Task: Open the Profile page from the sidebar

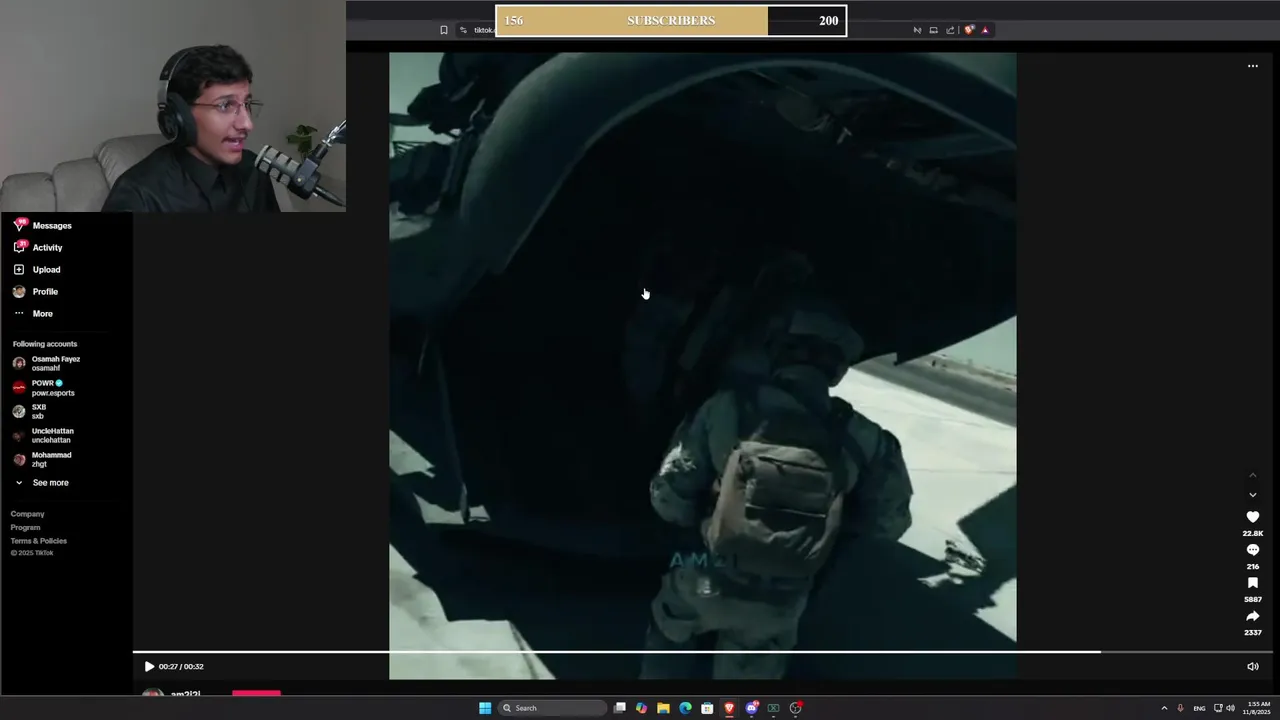Action: tap(36, 292)
